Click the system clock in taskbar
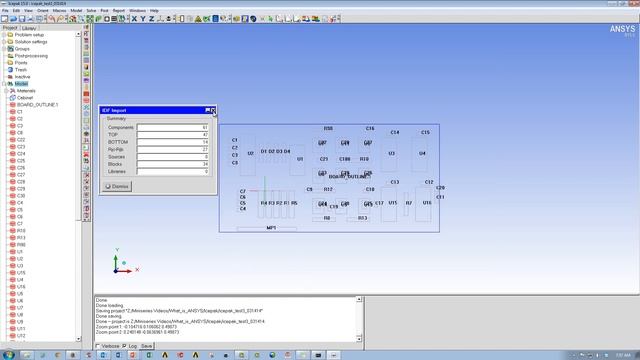 pyautogui.click(x=623, y=356)
